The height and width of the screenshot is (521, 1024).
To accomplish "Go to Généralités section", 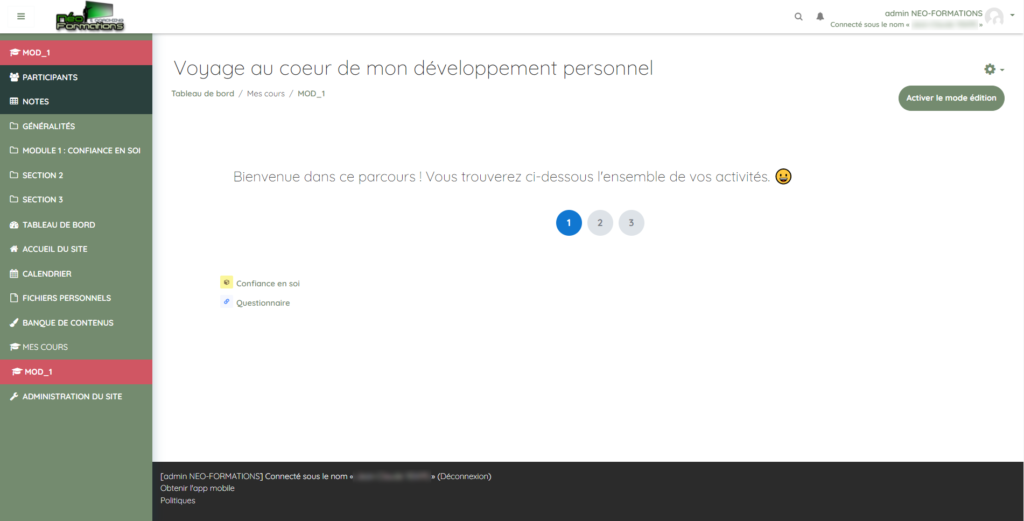I will (76, 126).
